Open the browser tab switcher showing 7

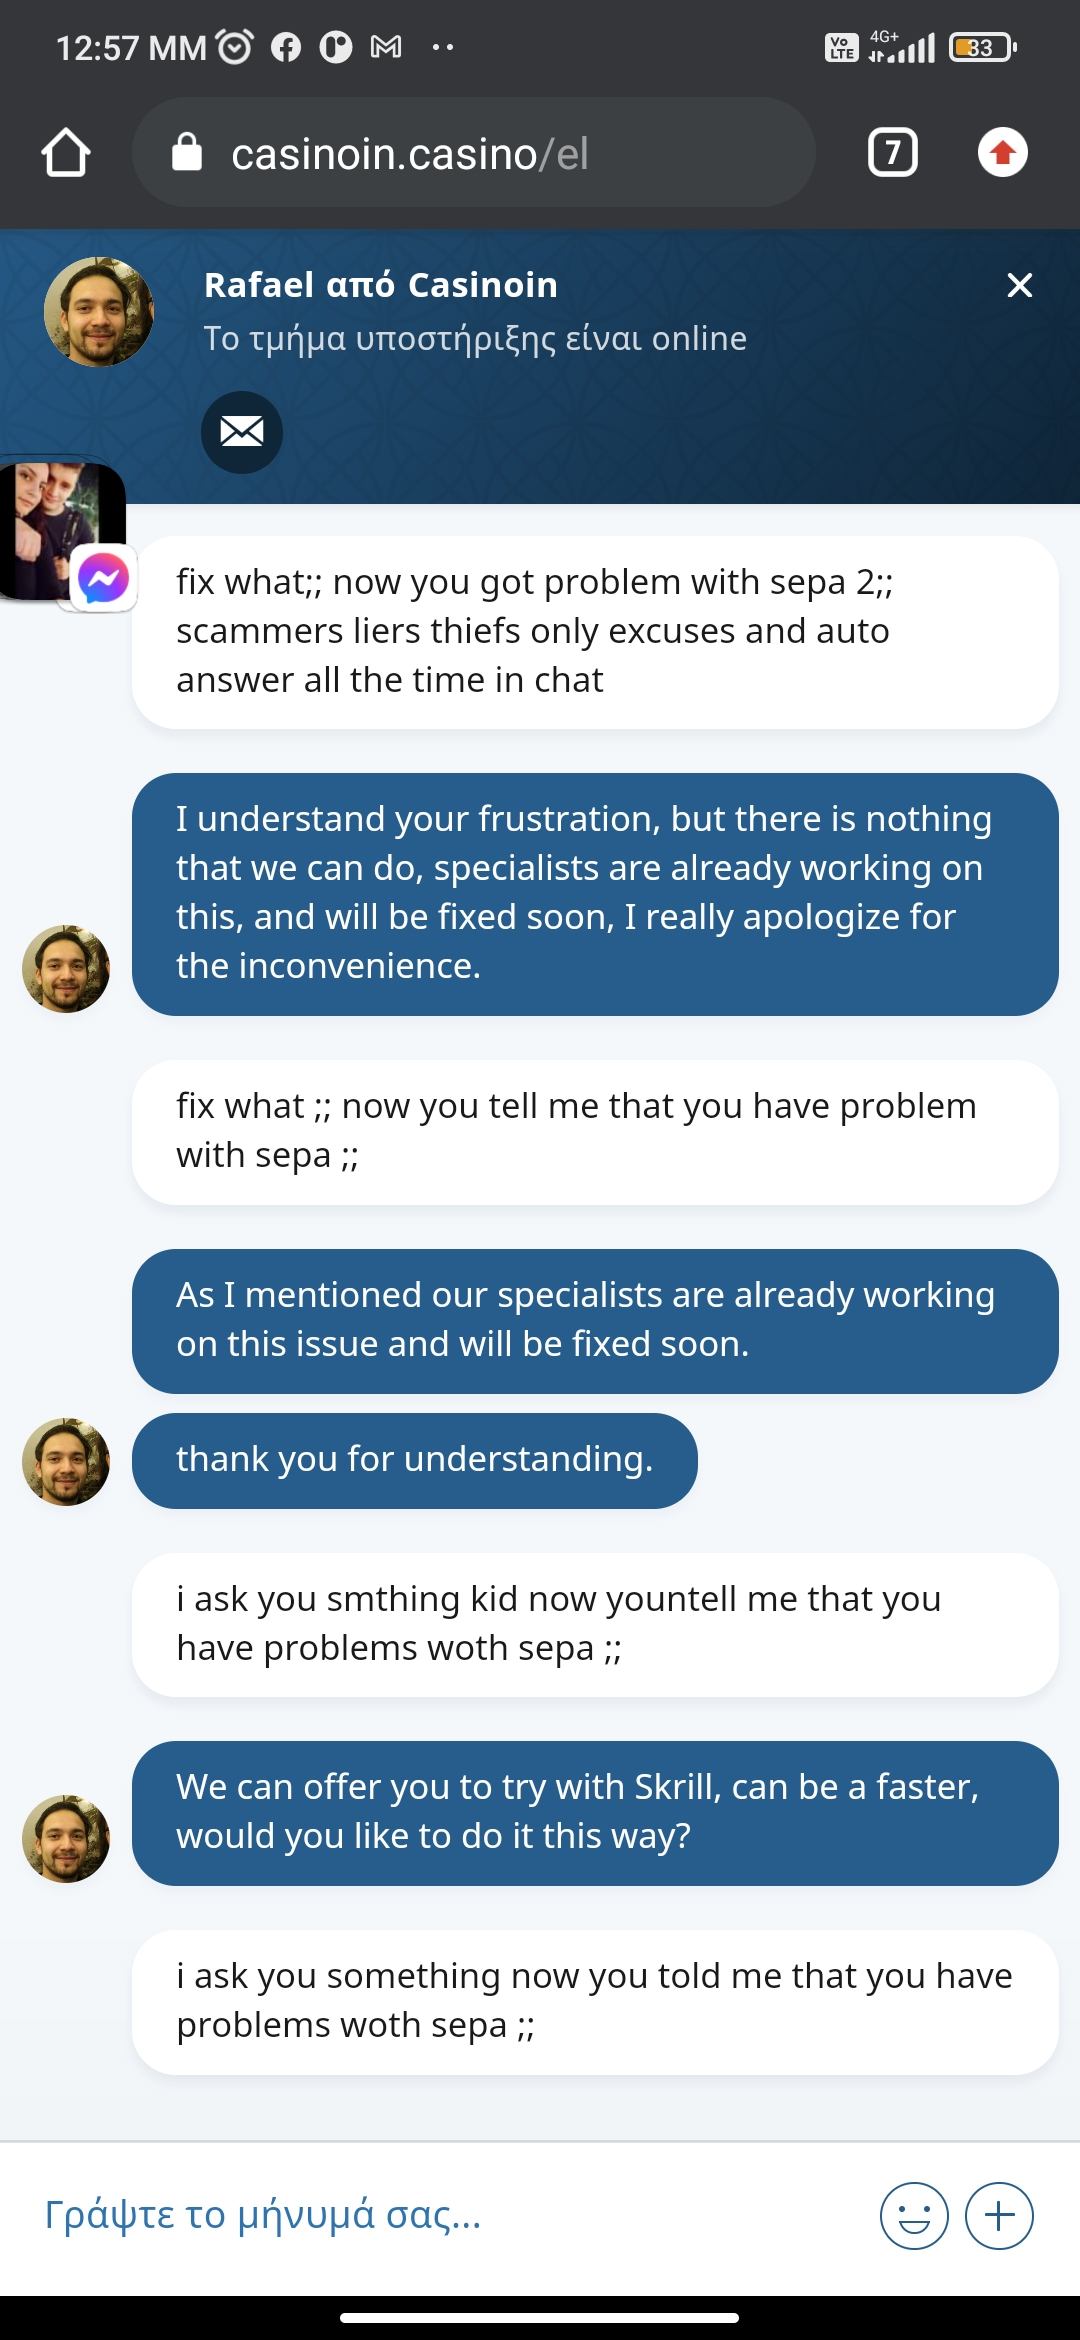point(892,153)
